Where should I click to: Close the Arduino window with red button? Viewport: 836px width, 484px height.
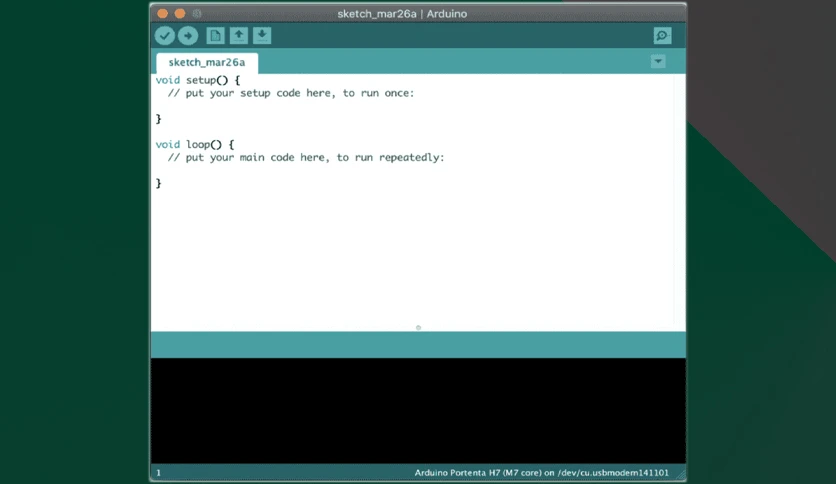(x=163, y=13)
